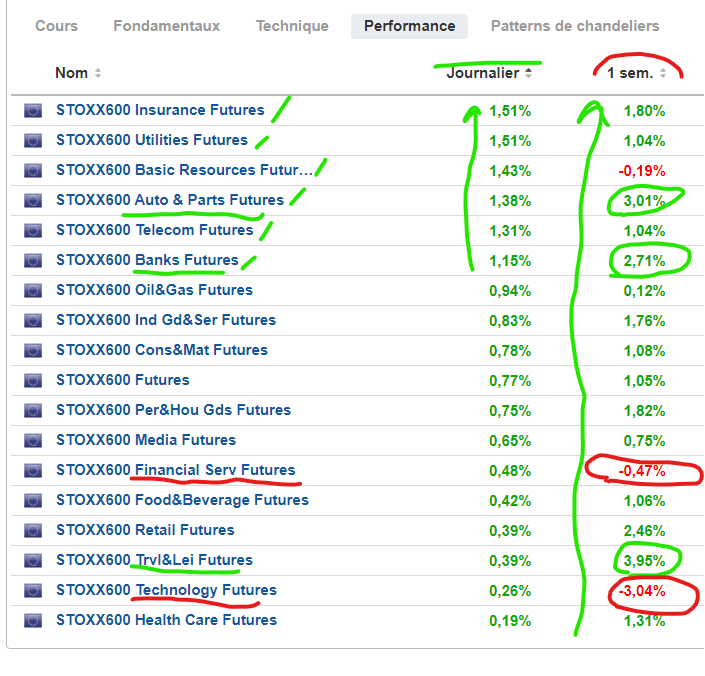Select the 3,95% weekly value for Trvl&Lei

(644, 561)
